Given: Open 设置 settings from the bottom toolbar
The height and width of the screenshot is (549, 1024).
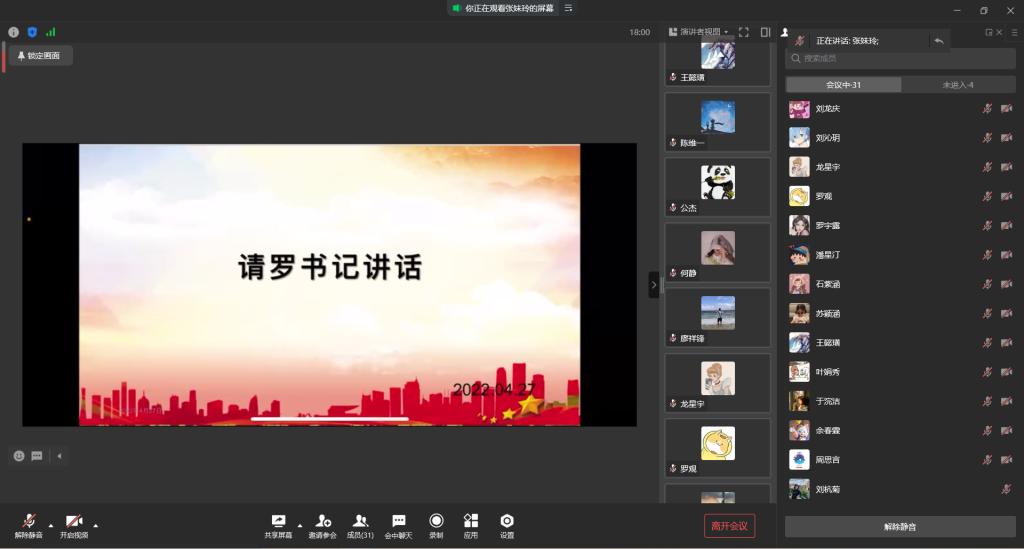Looking at the screenshot, I should coord(507,521).
